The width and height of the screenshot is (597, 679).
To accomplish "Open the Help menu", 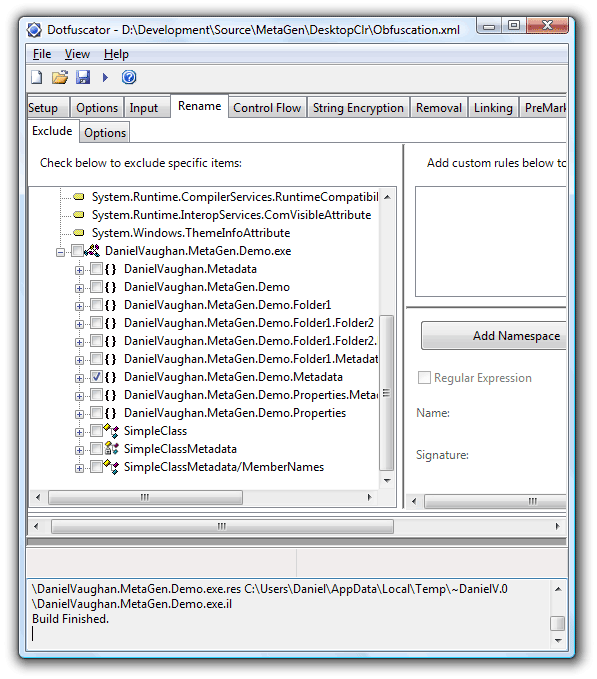I will (116, 54).
